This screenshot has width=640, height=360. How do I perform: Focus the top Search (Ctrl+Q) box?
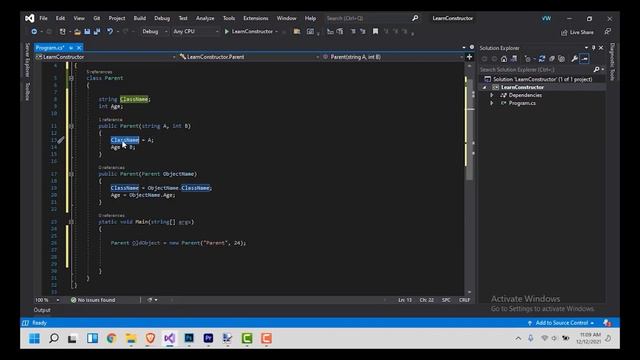click(x=372, y=18)
